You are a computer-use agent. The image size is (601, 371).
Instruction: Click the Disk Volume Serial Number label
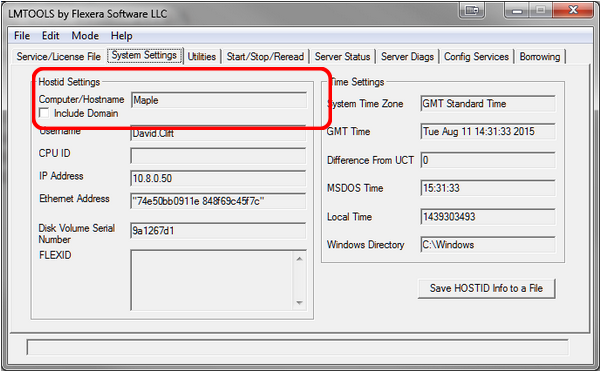pyautogui.click(x=77, y=234)
